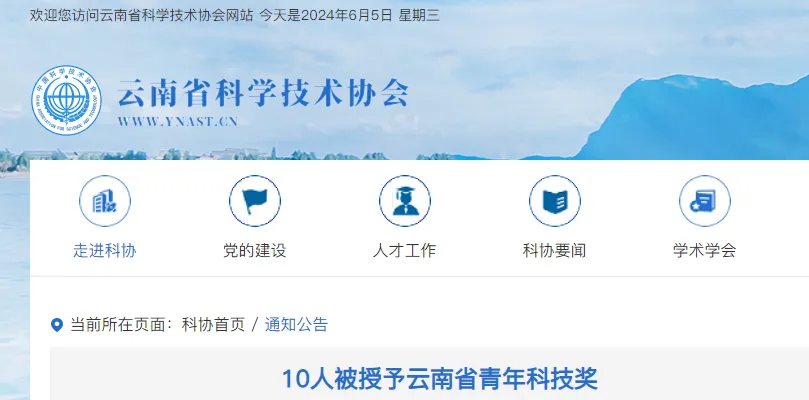Open the 走进科协 building icon
This screenshot has height=400, width=809.
(105, 201)
